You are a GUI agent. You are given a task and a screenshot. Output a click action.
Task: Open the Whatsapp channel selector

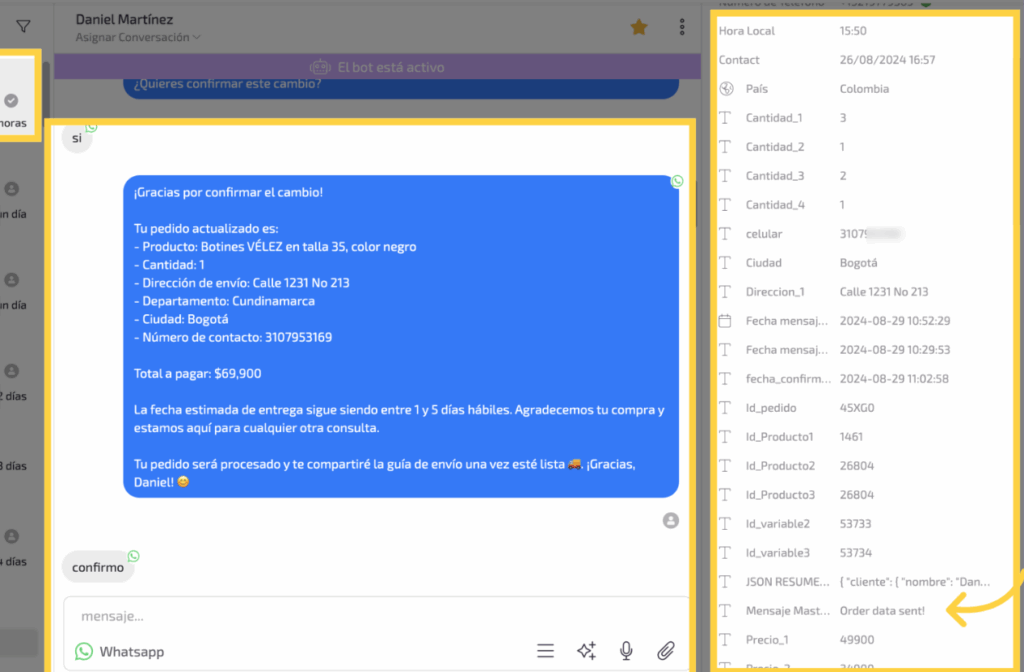120,651
